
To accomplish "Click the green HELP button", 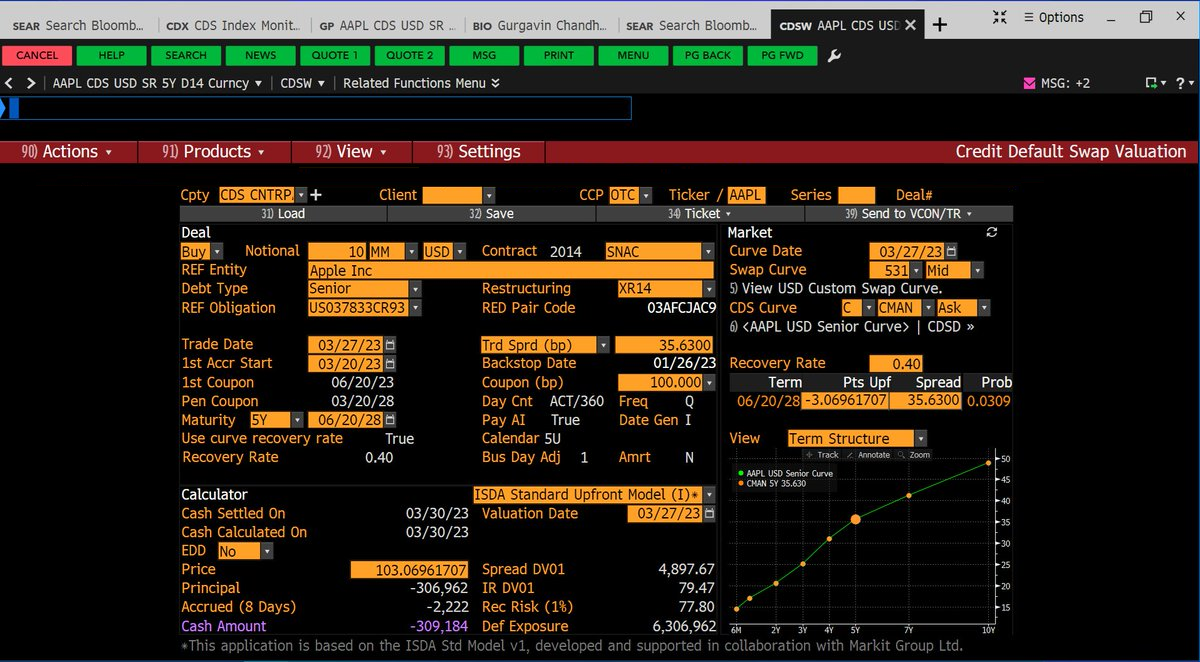I will point(112,55).
